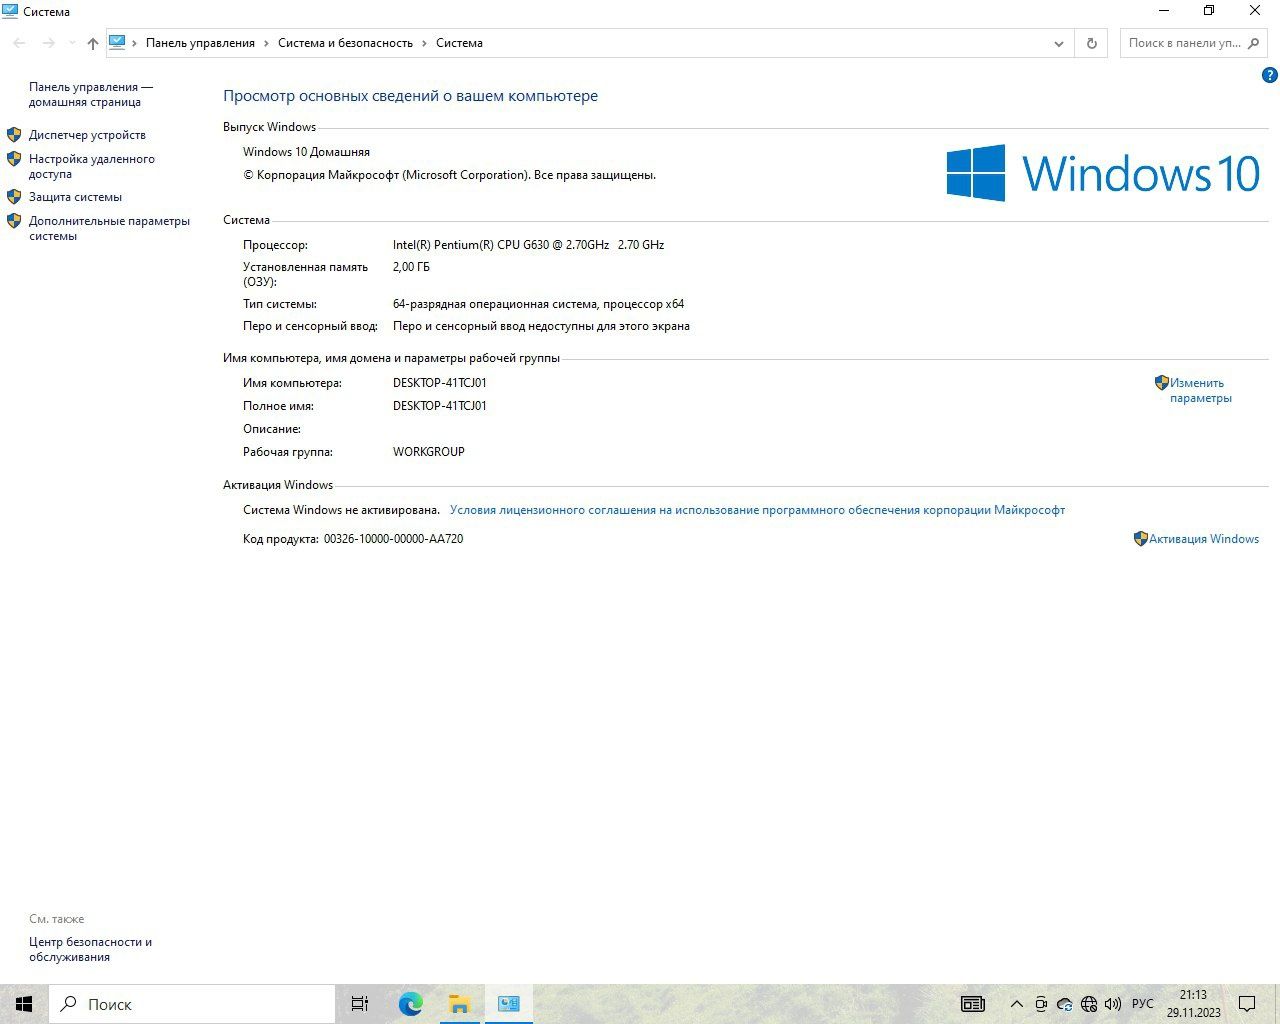Open the Action Center notifications icon

click(x=1247, y=1004)
